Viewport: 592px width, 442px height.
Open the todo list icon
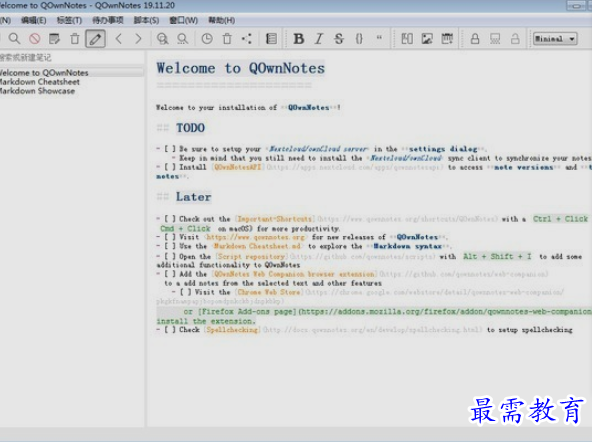pyautogui.click(x=271, y=39)
